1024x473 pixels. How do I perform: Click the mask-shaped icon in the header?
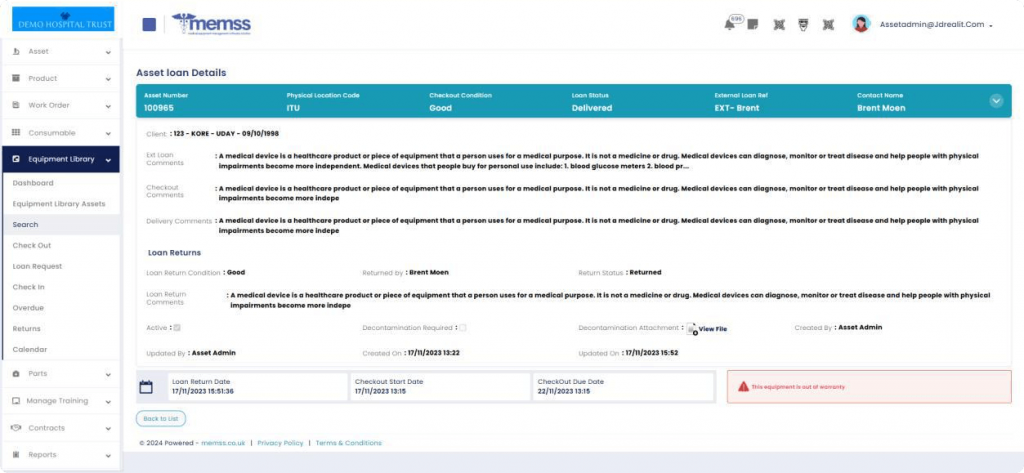tap(803, 25)
